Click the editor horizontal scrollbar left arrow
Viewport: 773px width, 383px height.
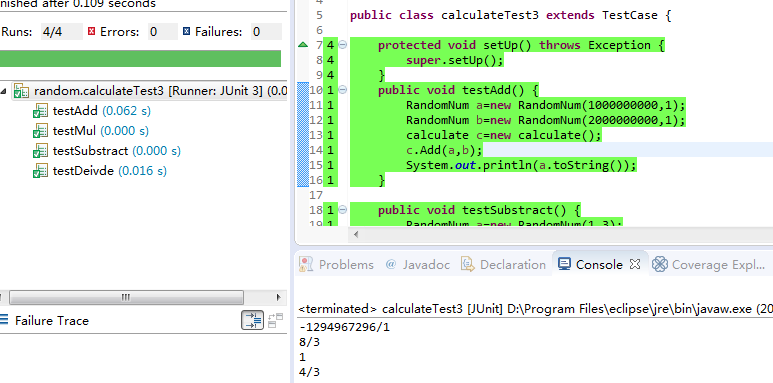click(355, 235)
